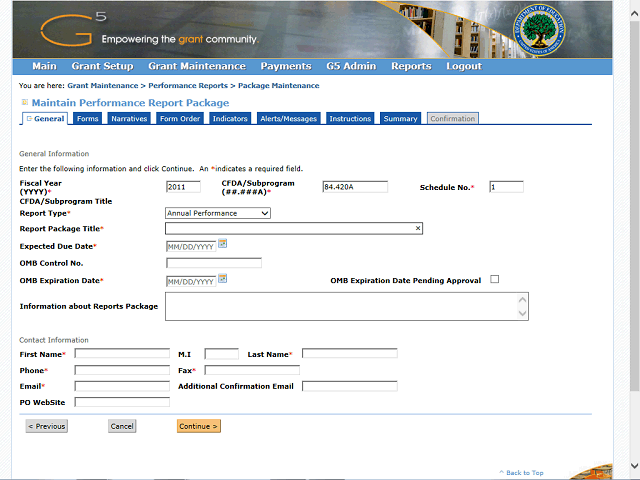This screenshot has height=480, width=640.
Task: Clear the Report Package Title field
Action: (418, 228)
